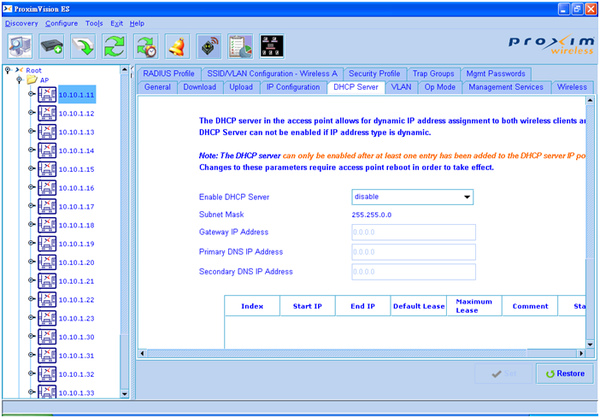Click the scheduled refresh clock toolbar icon
Viewport: 600px width, 418px height.
[146, 46]
